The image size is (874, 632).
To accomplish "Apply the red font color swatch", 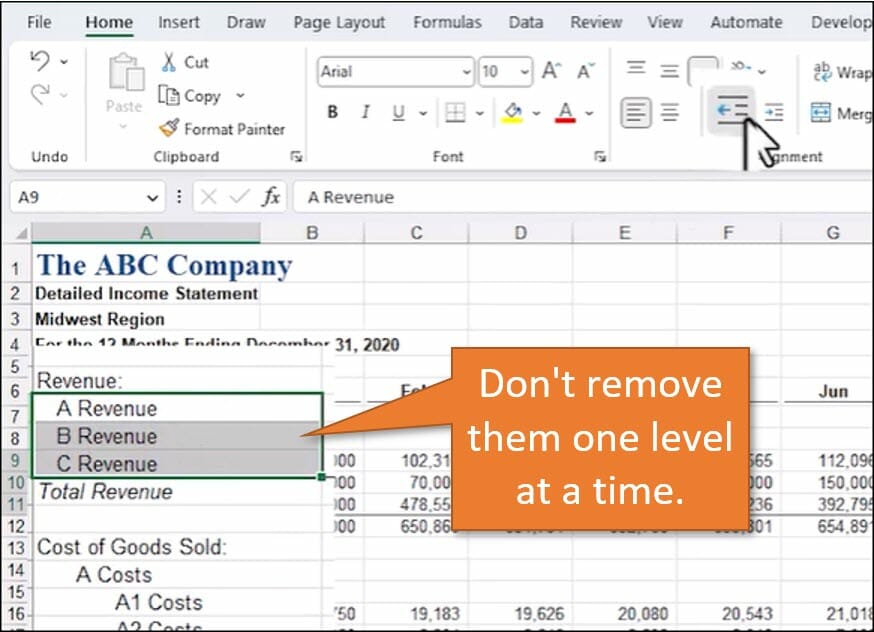I will click(x=565, y=112).
